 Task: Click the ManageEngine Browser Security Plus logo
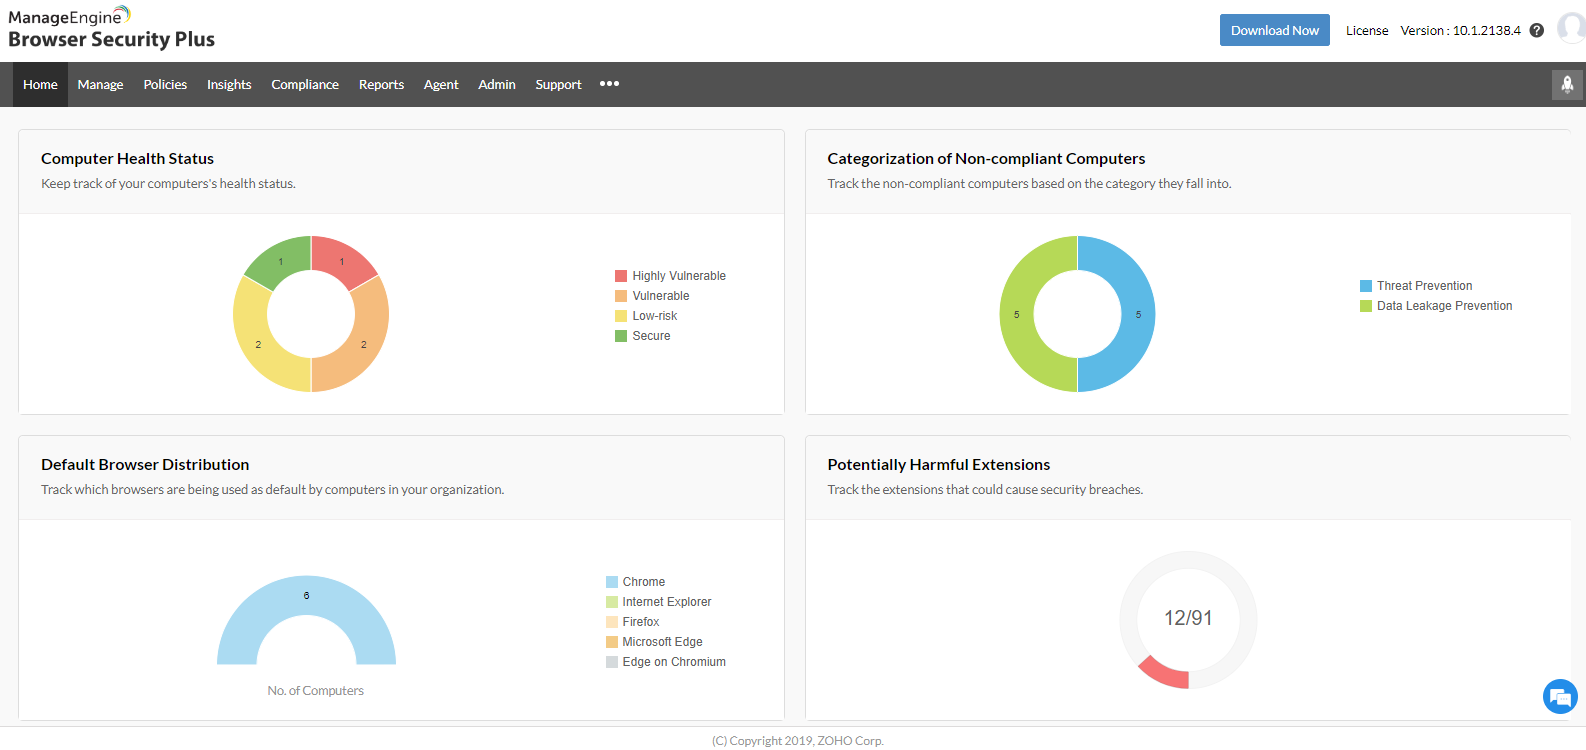click(x=111, y=28)
